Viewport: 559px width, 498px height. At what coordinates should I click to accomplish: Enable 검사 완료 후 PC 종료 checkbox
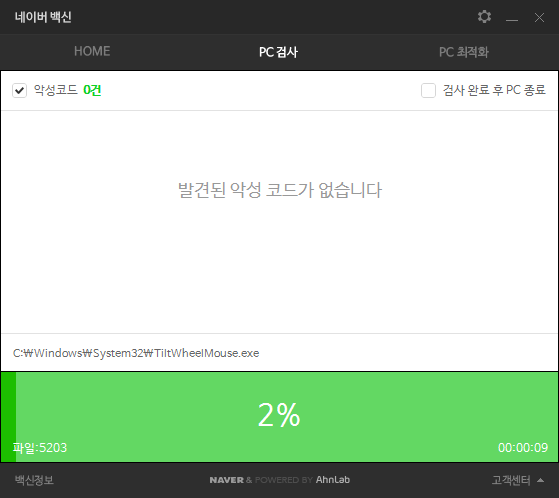[428, 90]
